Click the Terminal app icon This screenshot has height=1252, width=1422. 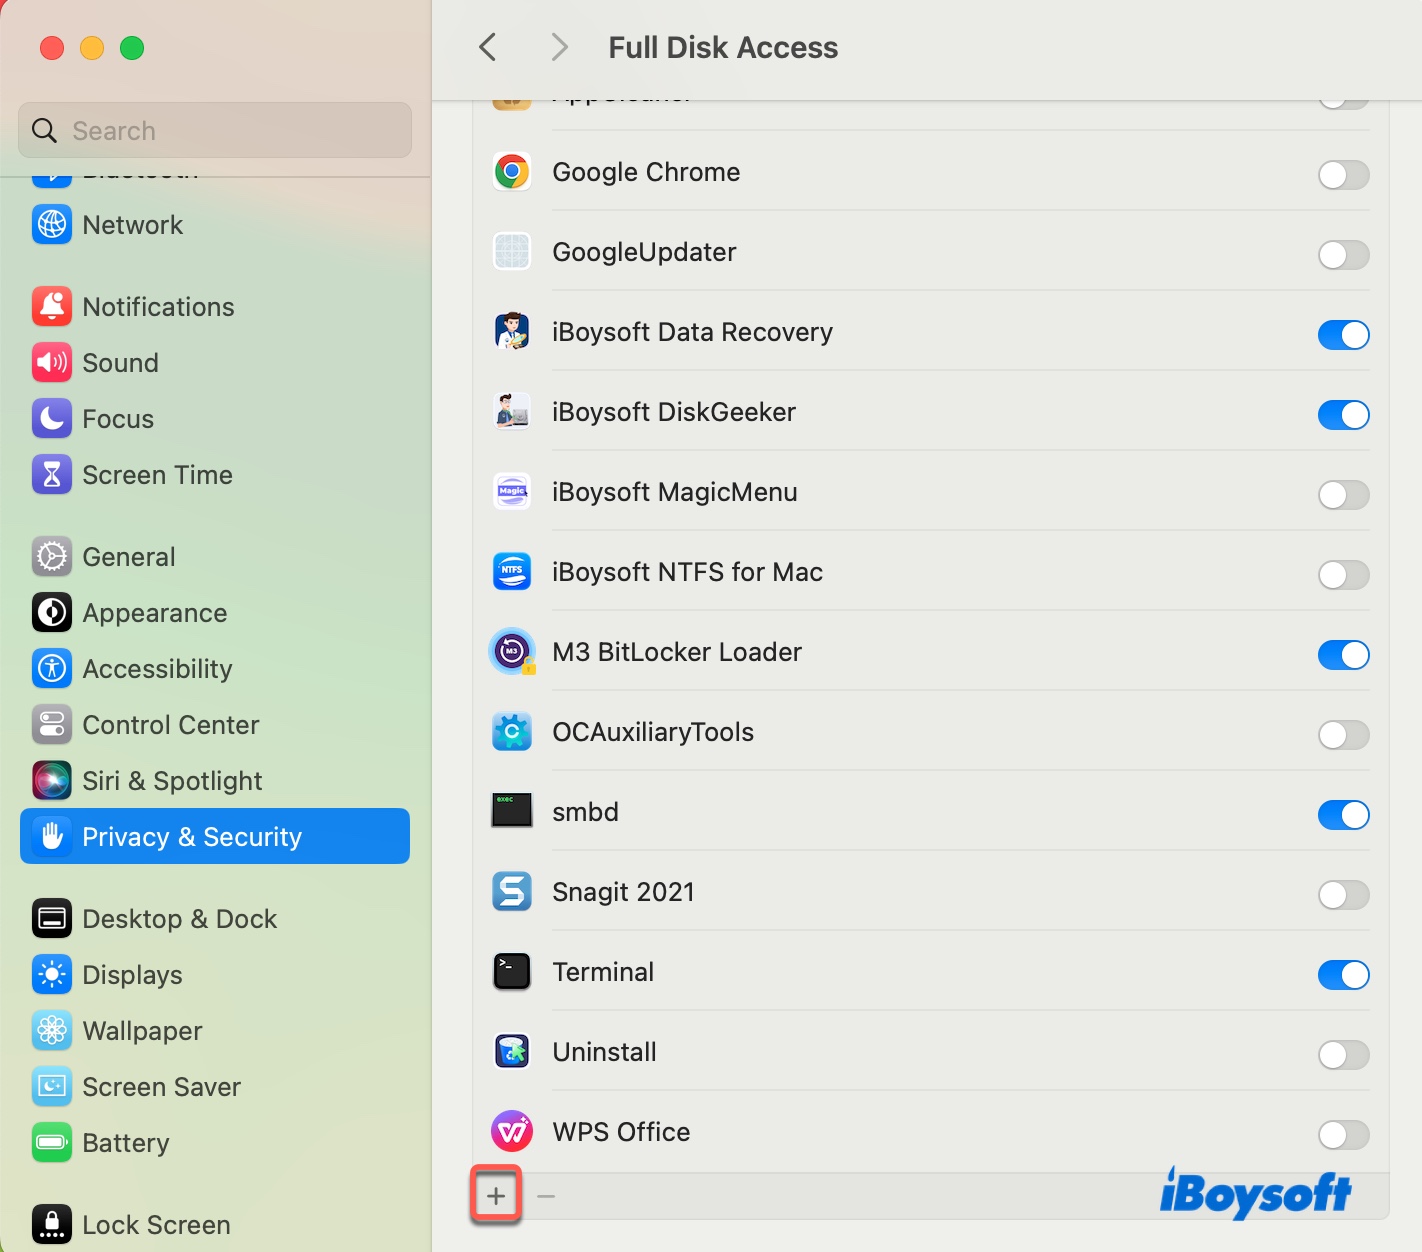point(512,972)
